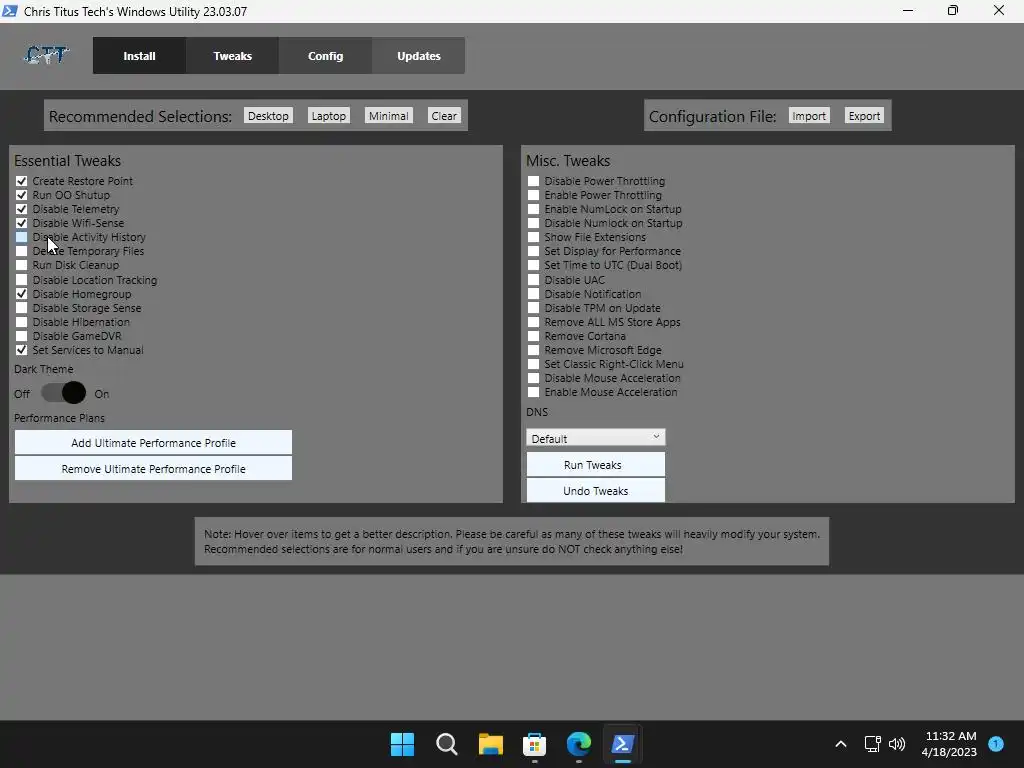Switch to the Config tab
1024x768 pixels.
(325, 56)
